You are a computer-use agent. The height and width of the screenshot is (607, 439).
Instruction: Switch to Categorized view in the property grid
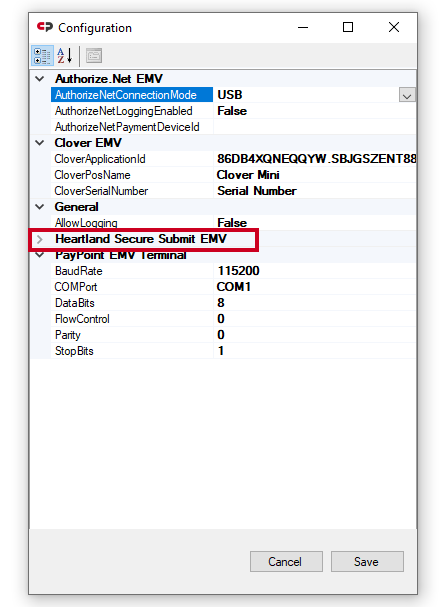tap(42, 56)
